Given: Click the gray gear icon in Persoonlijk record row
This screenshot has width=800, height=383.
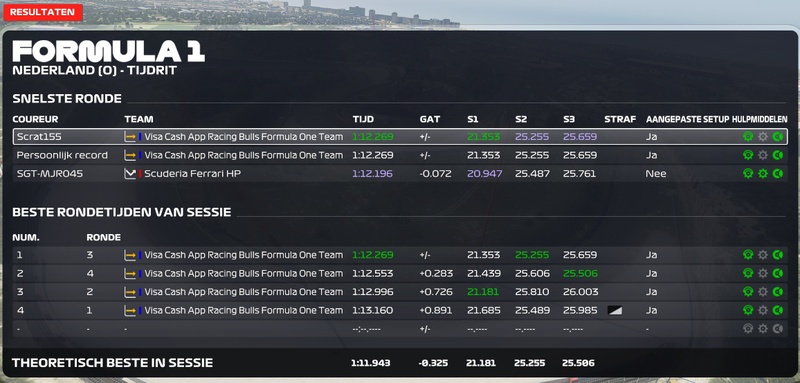Looking at the screenshot, I should point(763,155).
